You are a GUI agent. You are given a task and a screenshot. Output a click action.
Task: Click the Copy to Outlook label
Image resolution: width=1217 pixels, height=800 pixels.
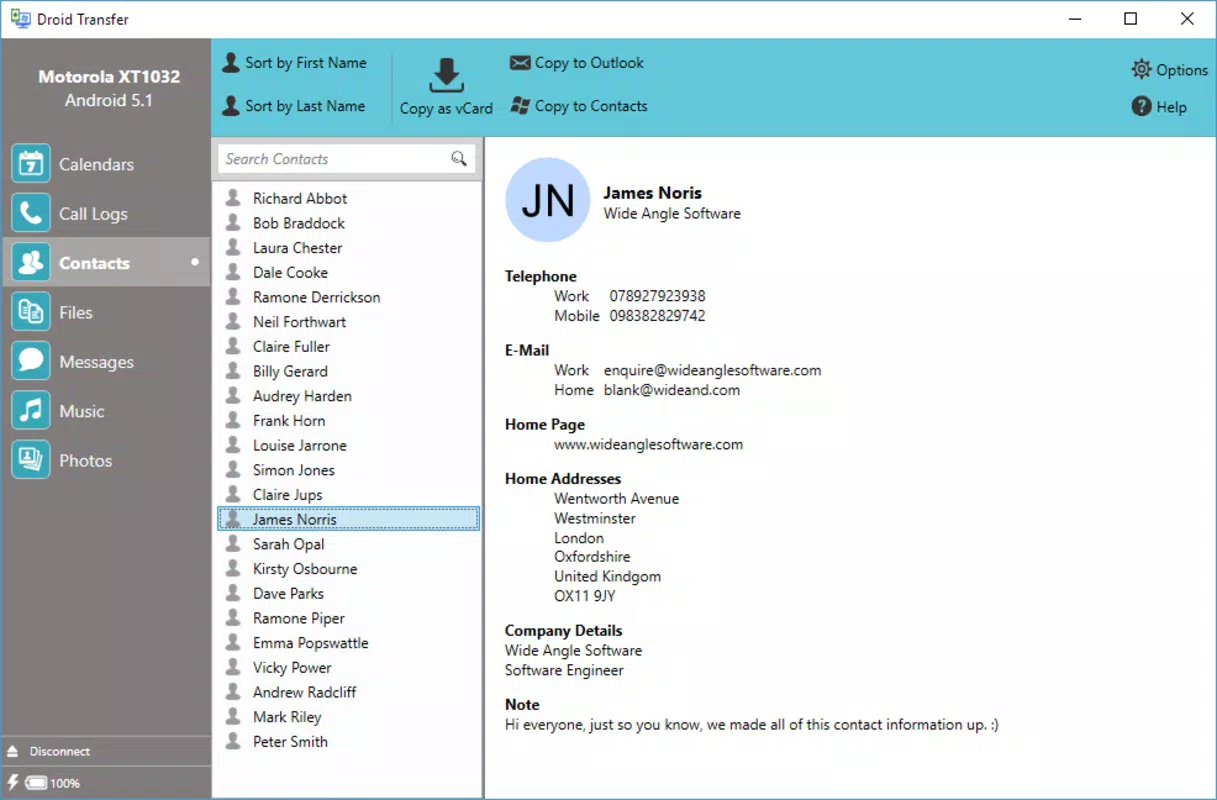click(589, 63)
